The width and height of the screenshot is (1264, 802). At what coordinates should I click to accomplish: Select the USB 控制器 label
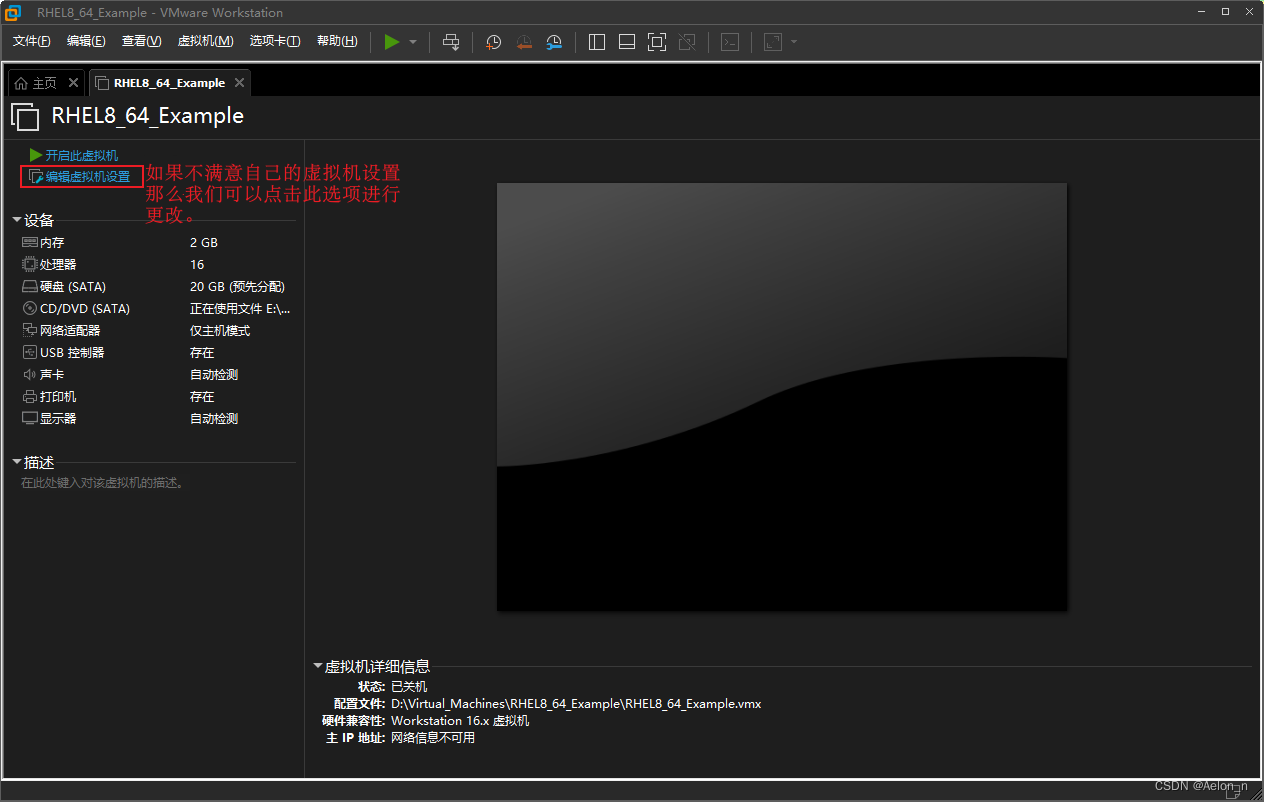72,352
